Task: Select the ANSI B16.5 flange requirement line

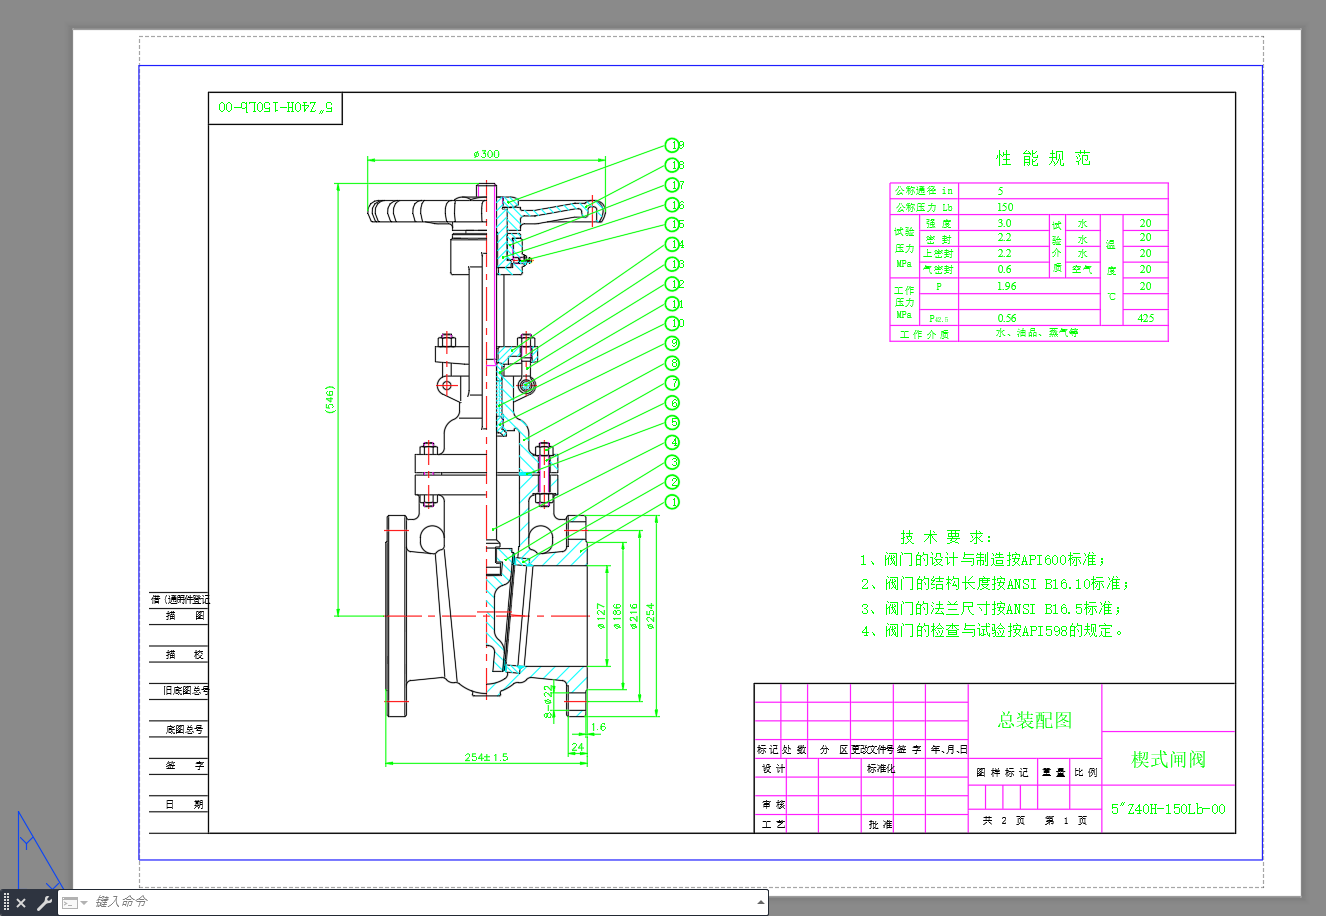Action: point(991,608)
